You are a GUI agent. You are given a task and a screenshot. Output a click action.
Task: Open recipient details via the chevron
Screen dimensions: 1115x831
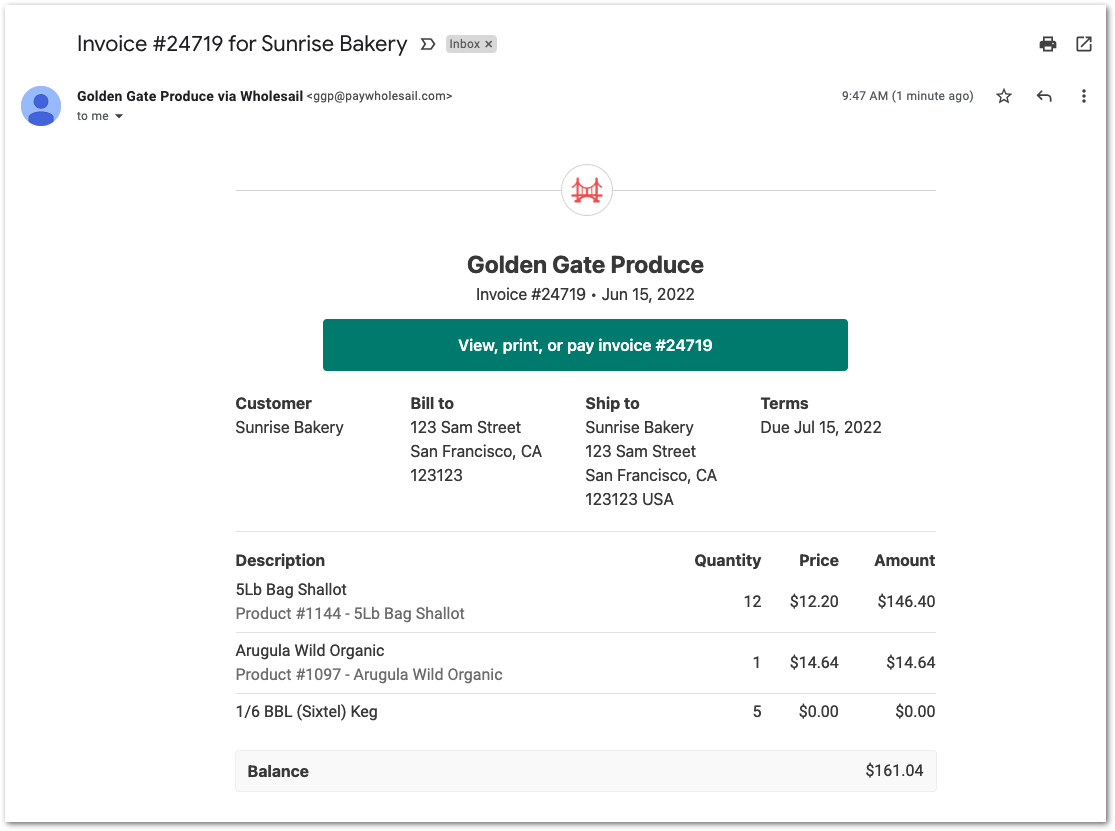click(117, 116)
